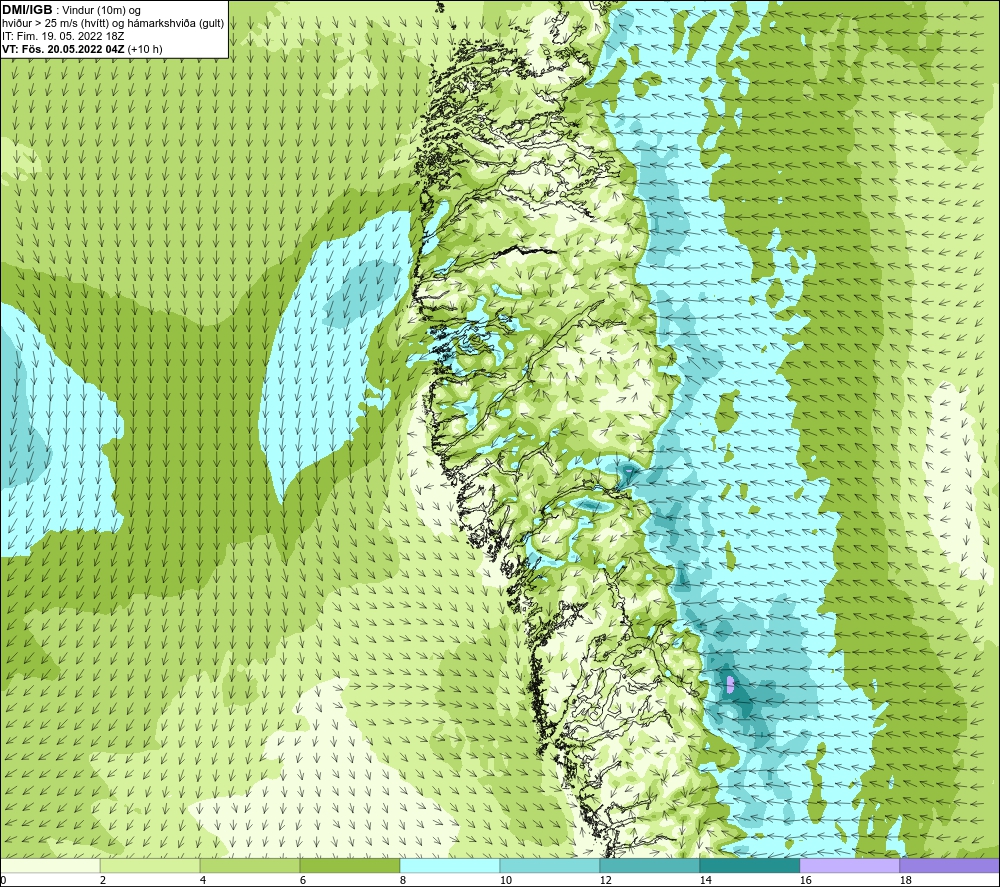Click the 'IT: Fim. 19. 05. 2022 18Z' line
The height and width of the screenshot is (887, 1000).
(63, 36)
